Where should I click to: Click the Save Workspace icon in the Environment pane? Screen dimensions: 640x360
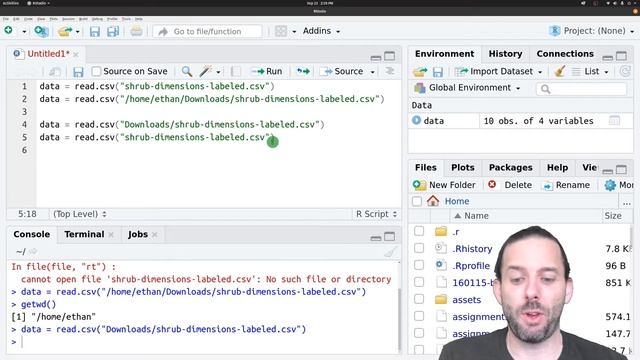438,72
